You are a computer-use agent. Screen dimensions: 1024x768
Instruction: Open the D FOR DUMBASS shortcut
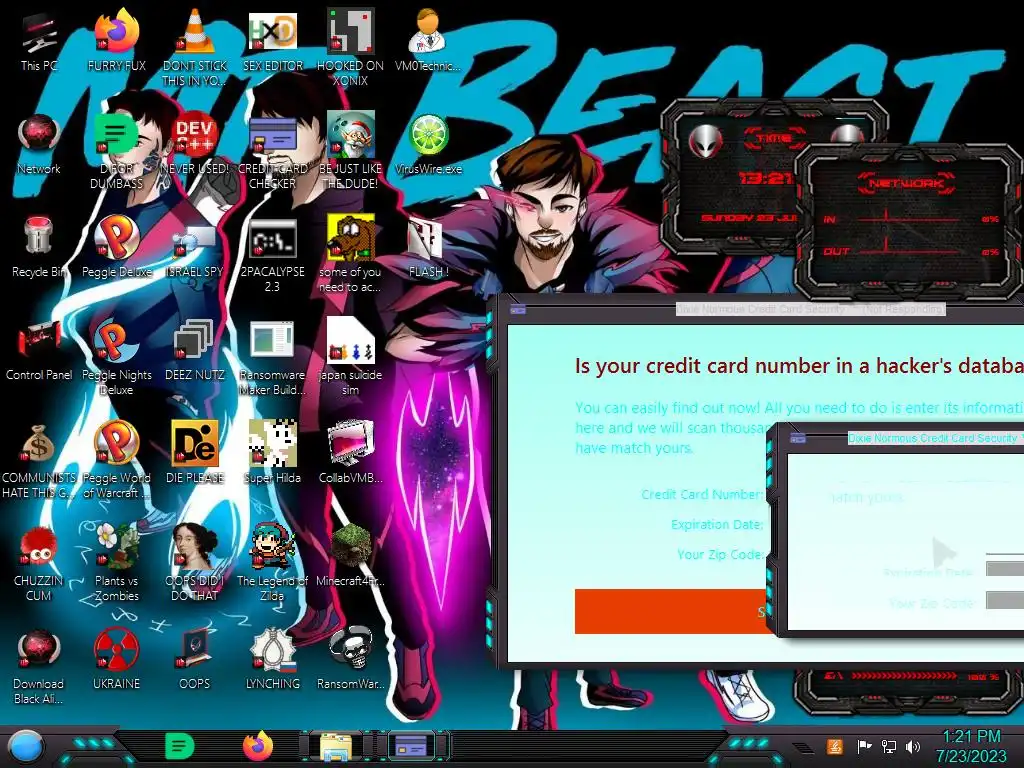click(116, 150)
